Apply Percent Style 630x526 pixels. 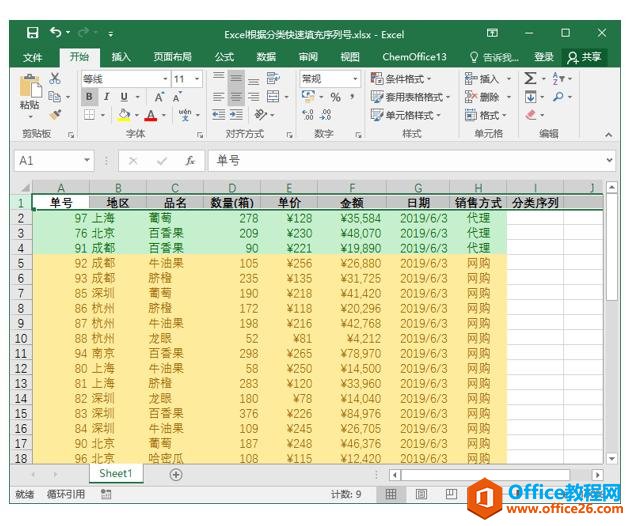335,97
